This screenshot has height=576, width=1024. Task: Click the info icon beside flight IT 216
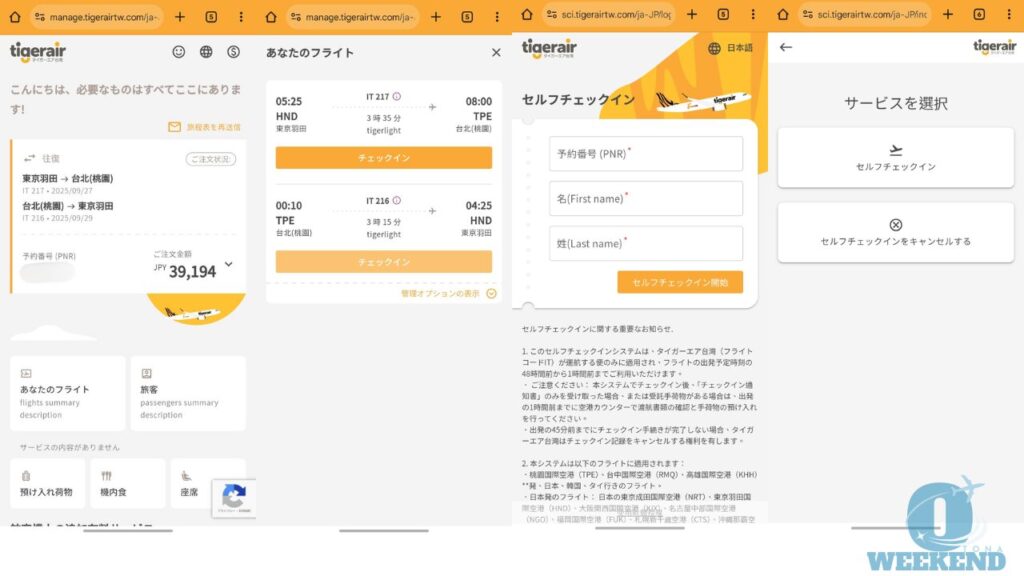click(x=397, y=201)
